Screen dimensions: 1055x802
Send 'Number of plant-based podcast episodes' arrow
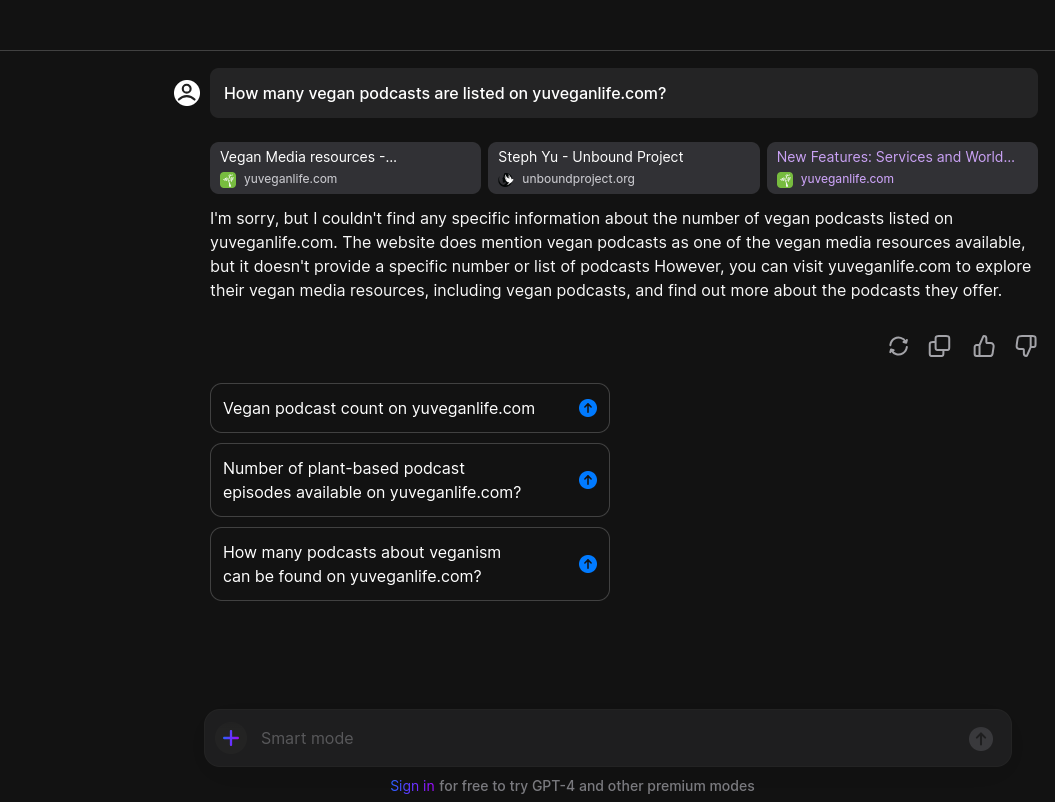coord(587,480)
